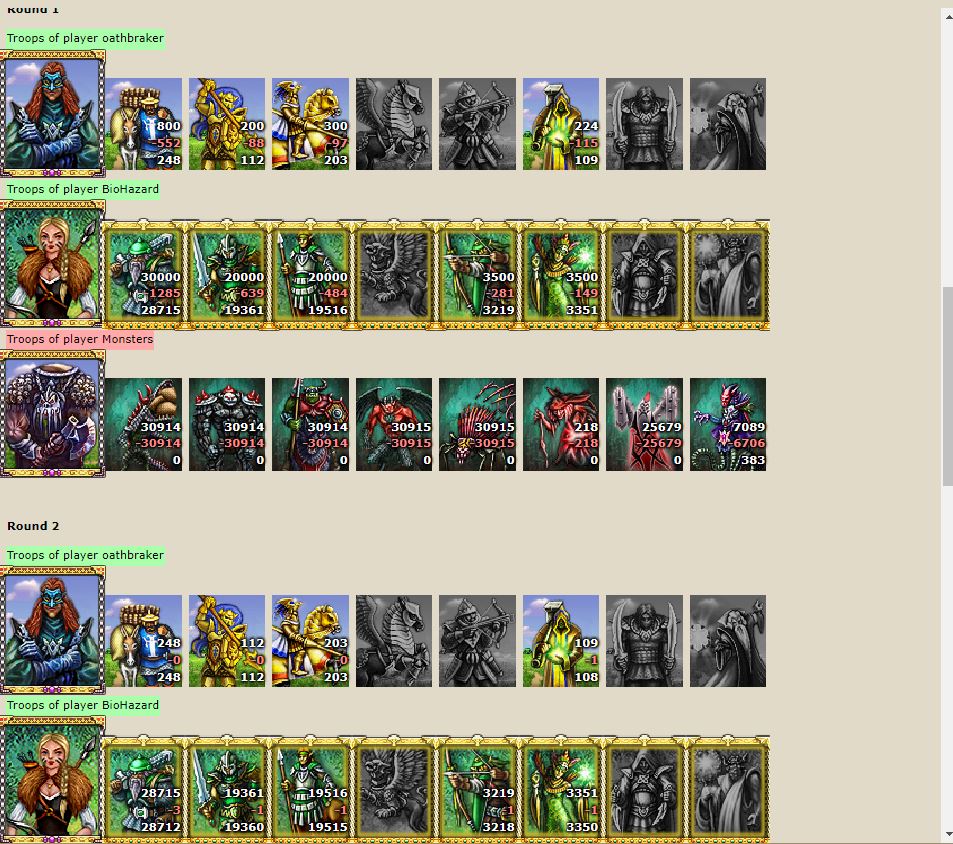The image size is (953, 844).
Task: Click BioHazard's hero portrait in Round 1
Action: pos(53,264)
